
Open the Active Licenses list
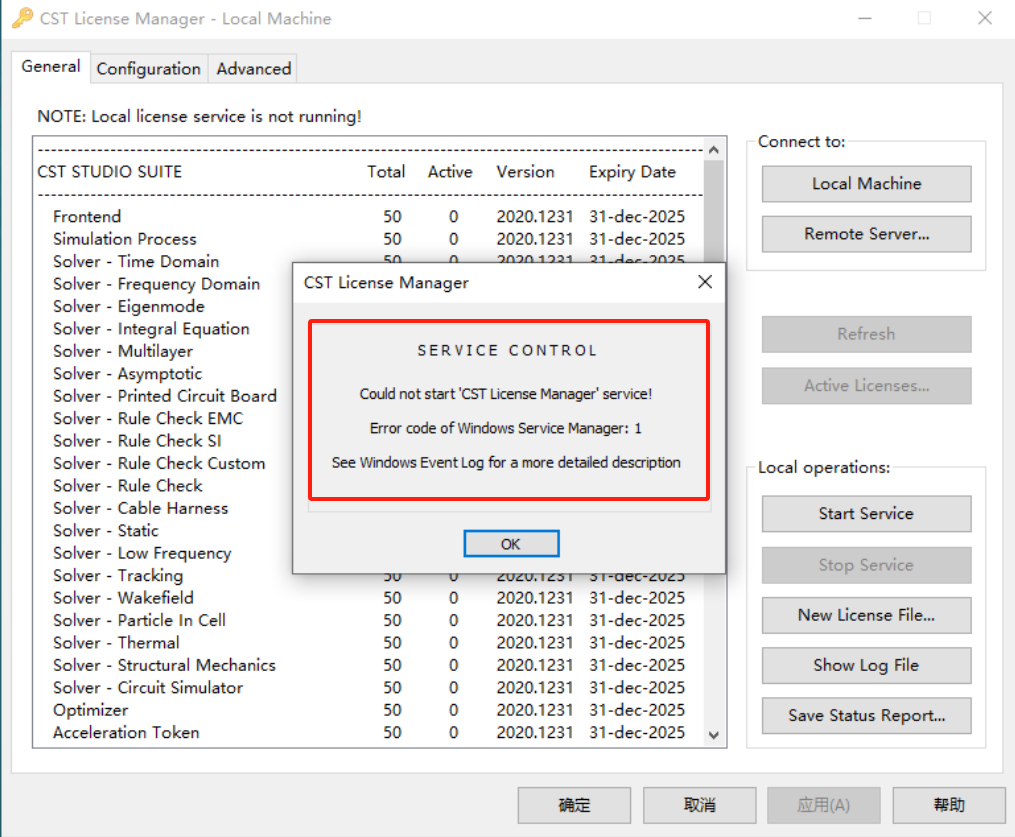pos(866,386)
